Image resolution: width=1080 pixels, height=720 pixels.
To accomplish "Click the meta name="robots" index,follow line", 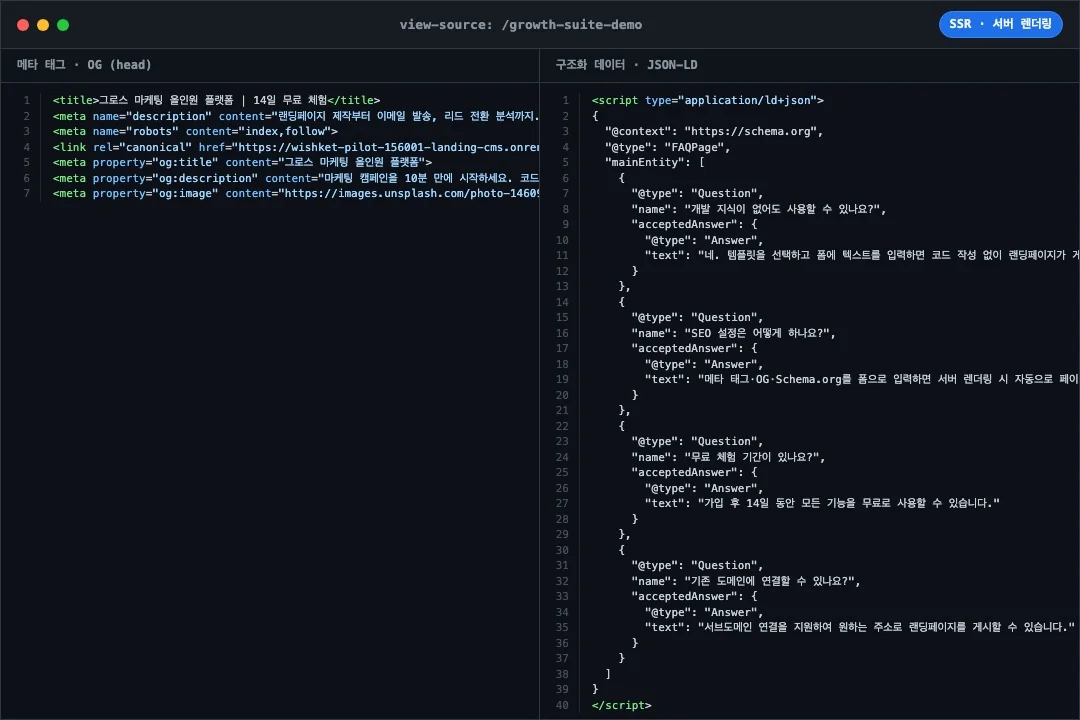I will 195,131.
